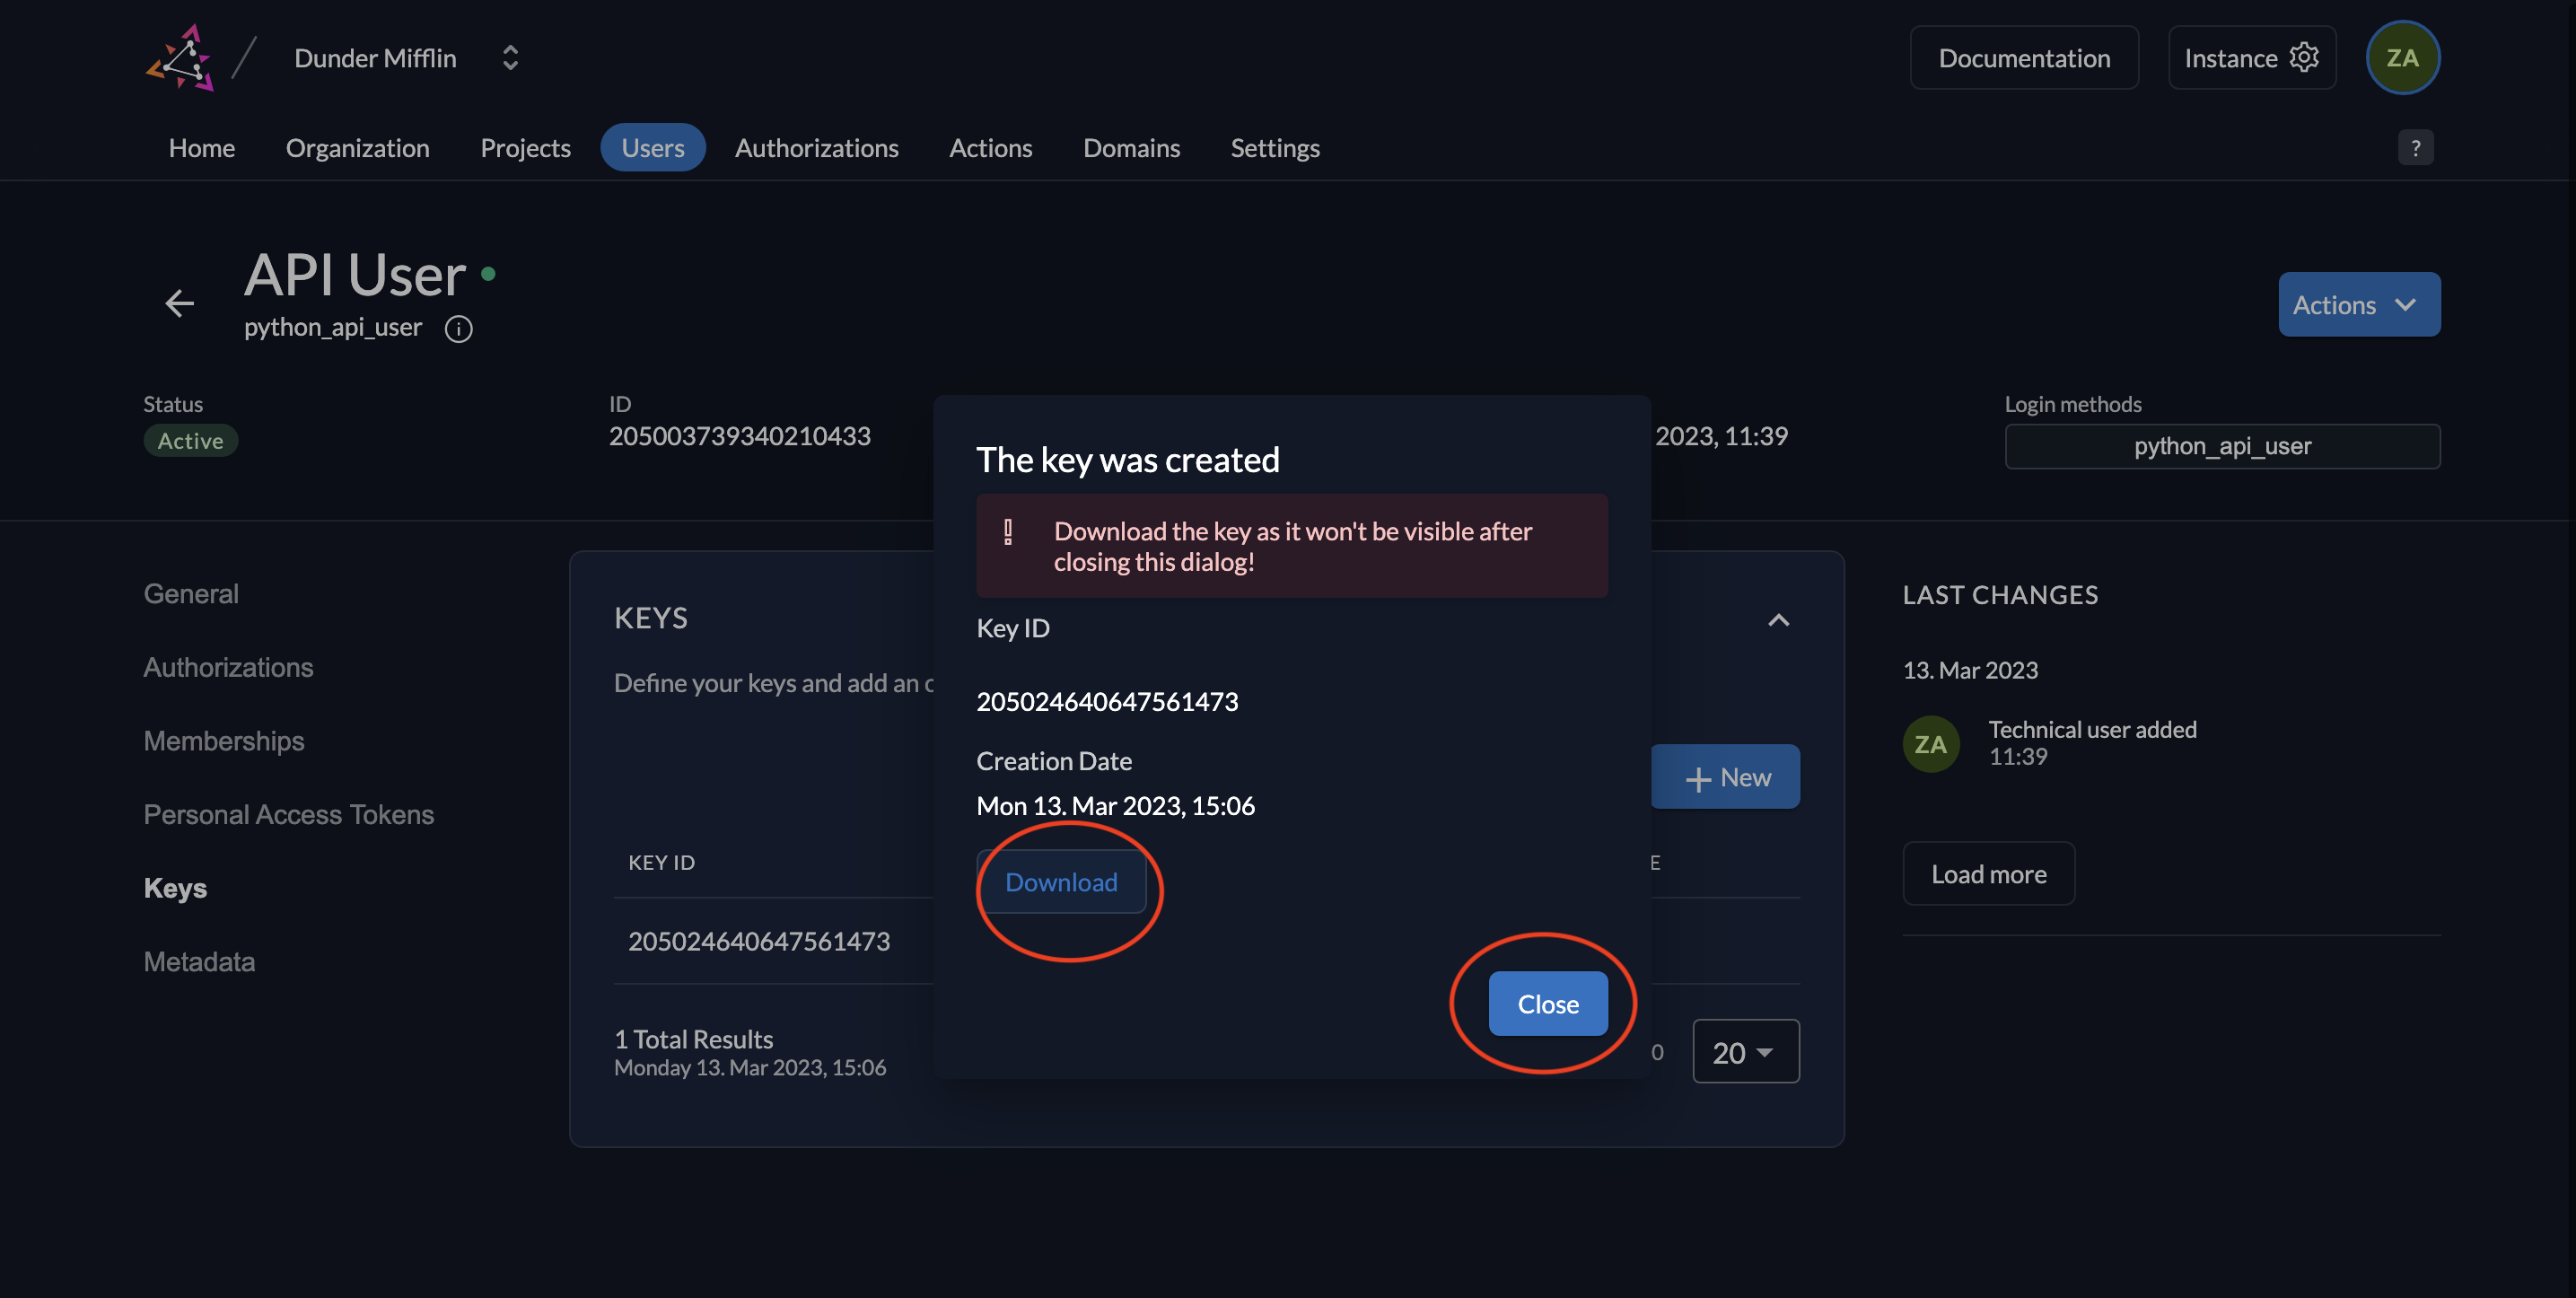
Task: Close the key creation dialog
Action: (x=1546, y=1004)
